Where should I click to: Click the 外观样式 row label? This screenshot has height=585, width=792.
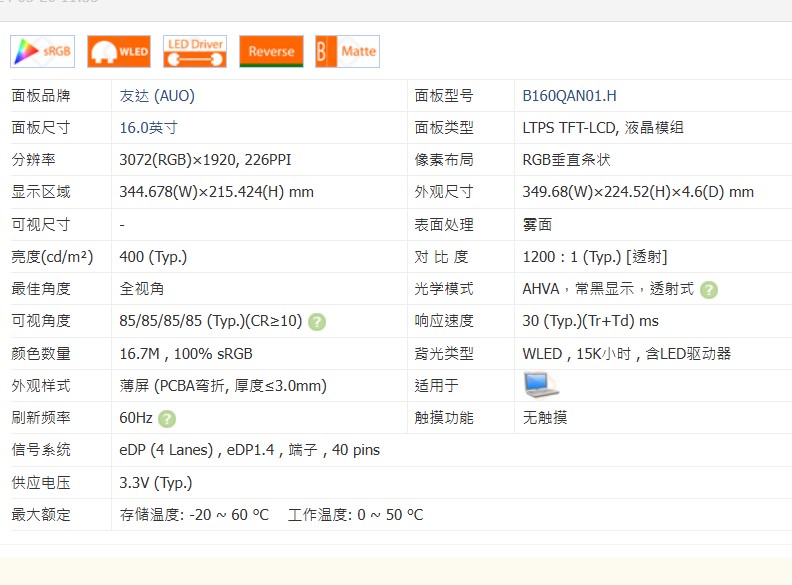[41, 386]
